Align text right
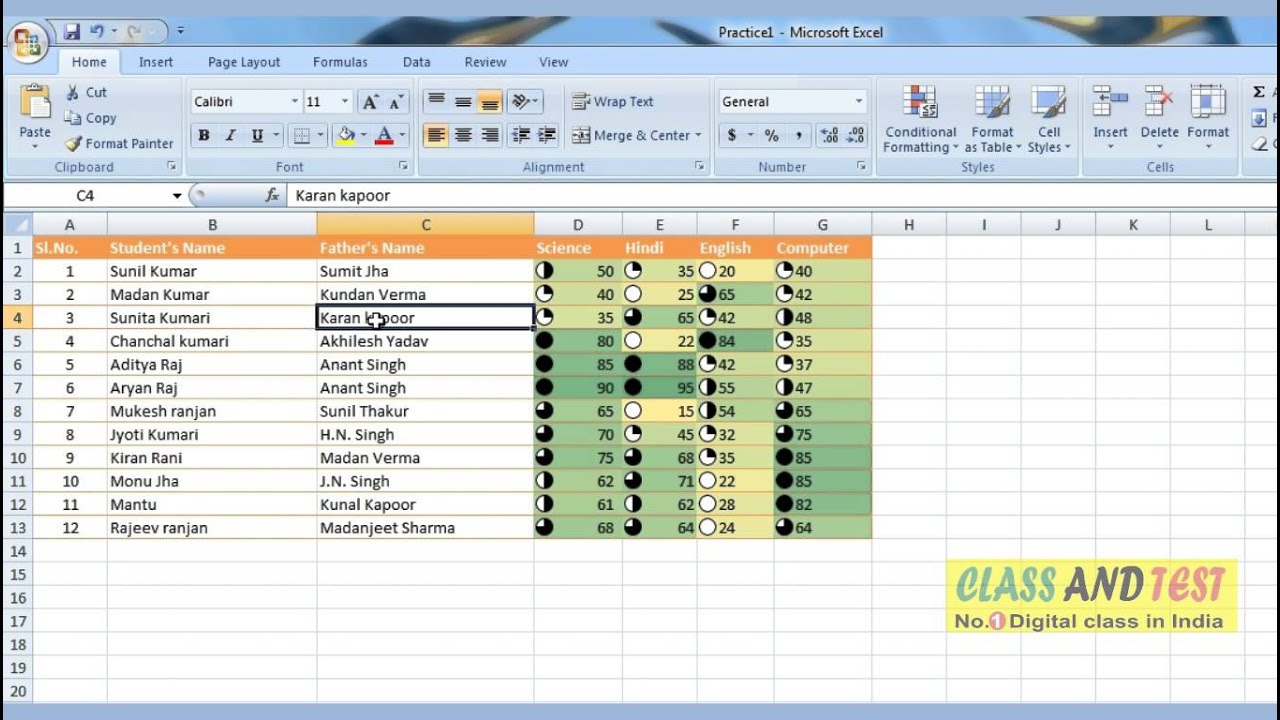1280x720 pixels. [x=489, y=135]
